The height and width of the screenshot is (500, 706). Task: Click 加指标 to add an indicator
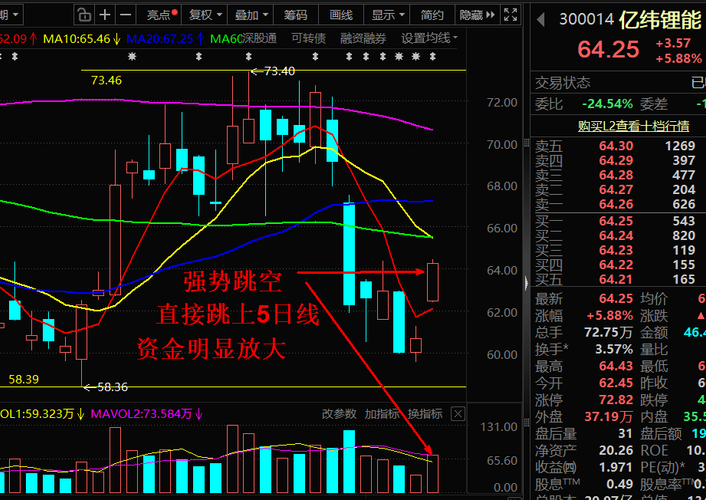[381, 414]
